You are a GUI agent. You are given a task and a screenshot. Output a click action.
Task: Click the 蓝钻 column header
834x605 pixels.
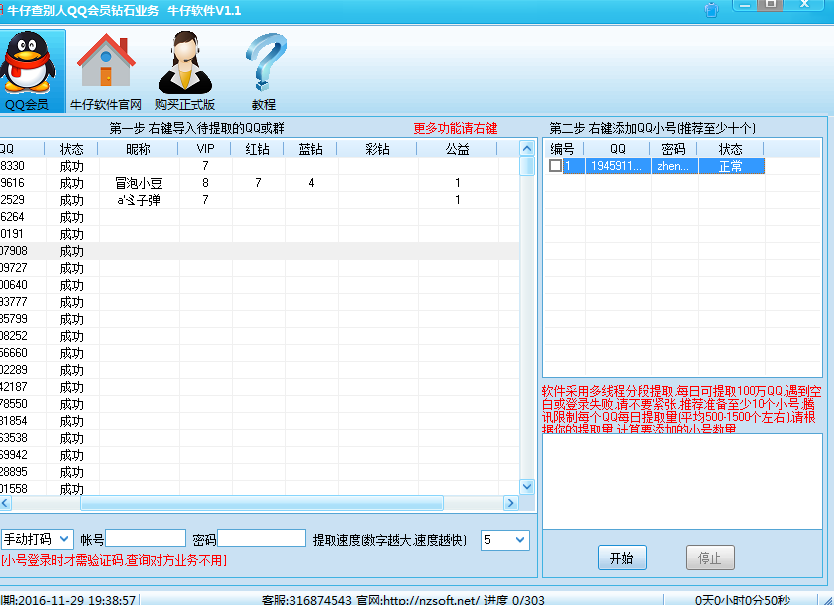click(311, 149)
